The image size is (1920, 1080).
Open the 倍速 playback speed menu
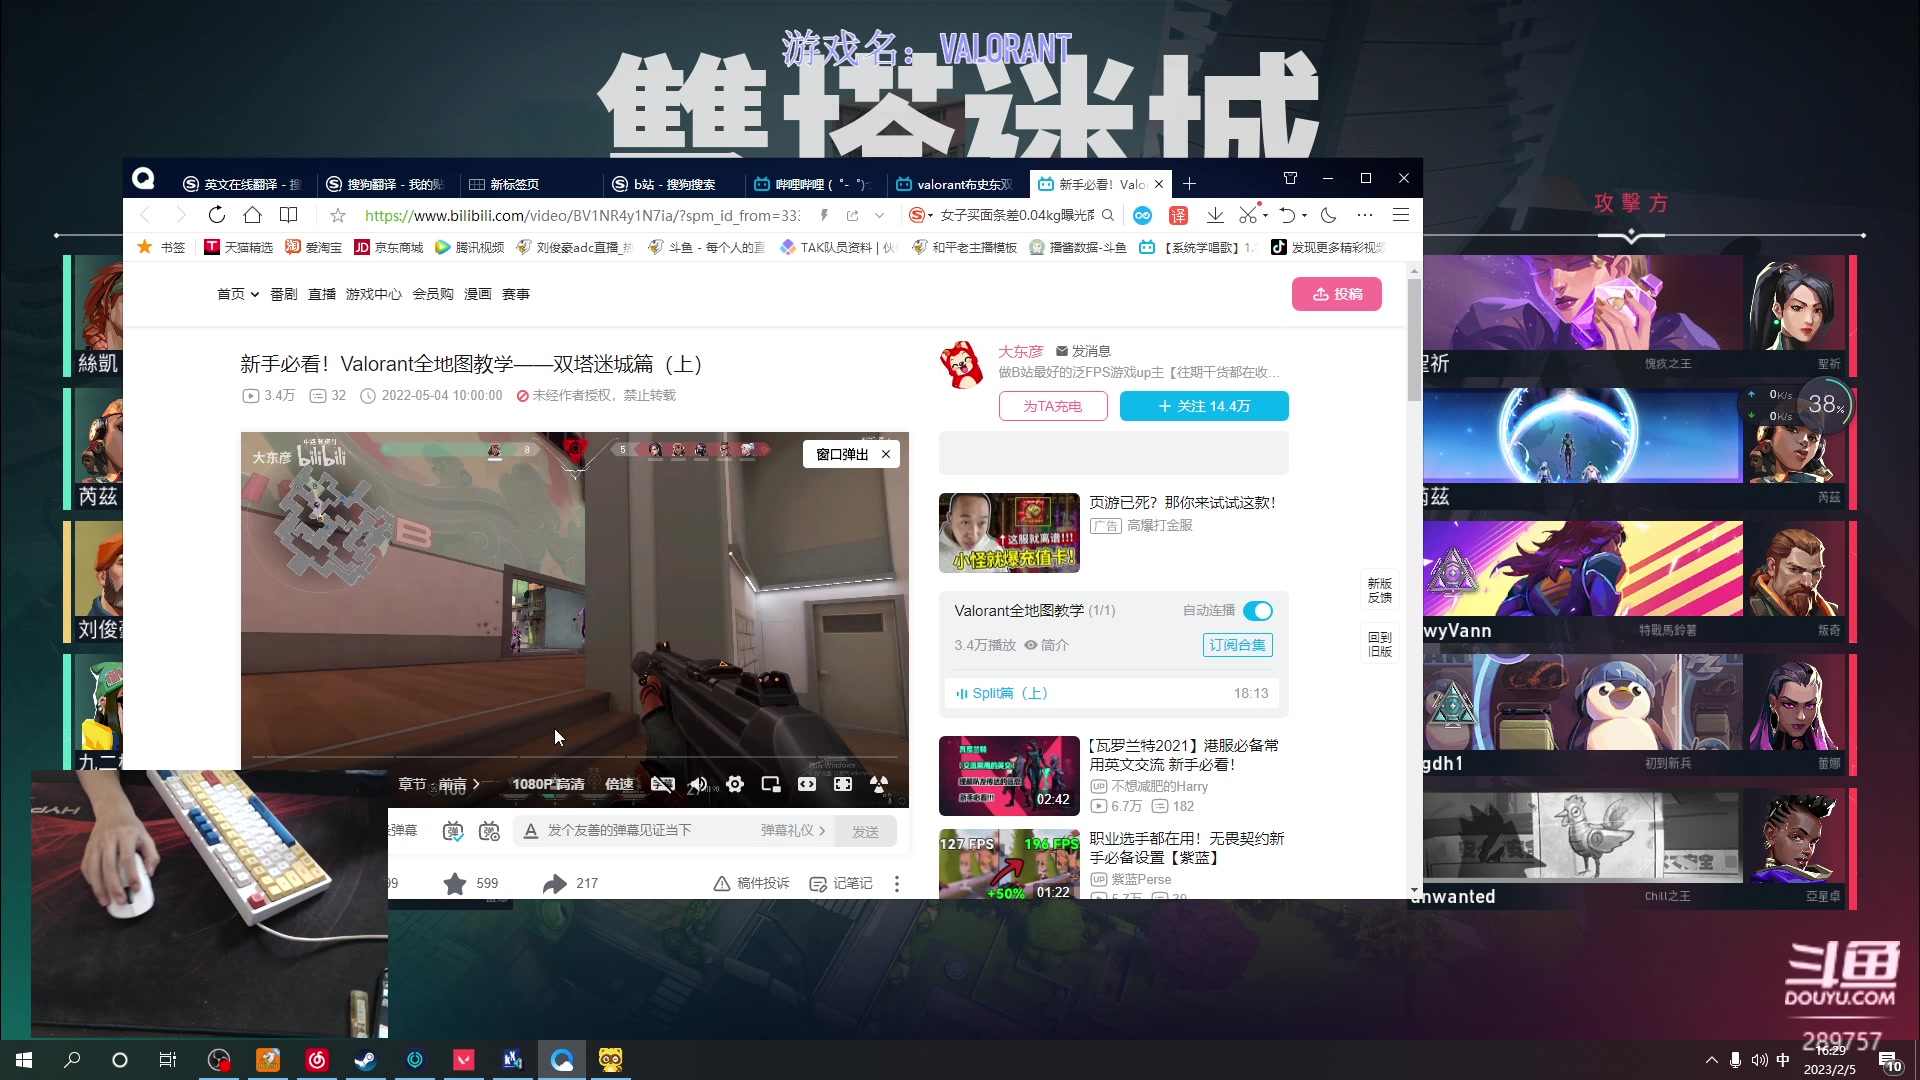pos(619,784)
